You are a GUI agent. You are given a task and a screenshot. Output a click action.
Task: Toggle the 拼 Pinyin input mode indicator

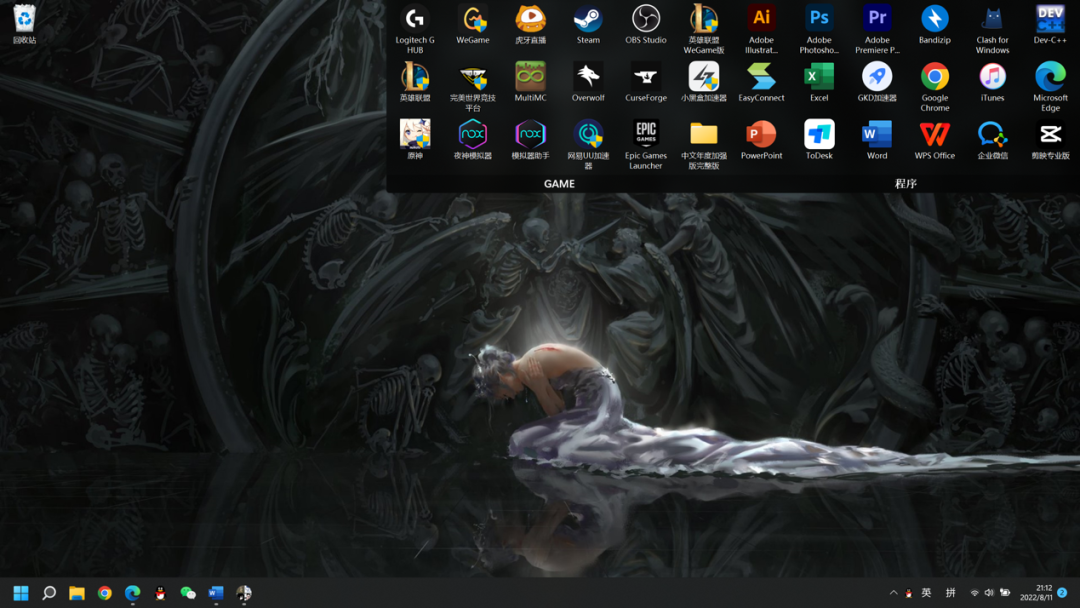[951, 593]
